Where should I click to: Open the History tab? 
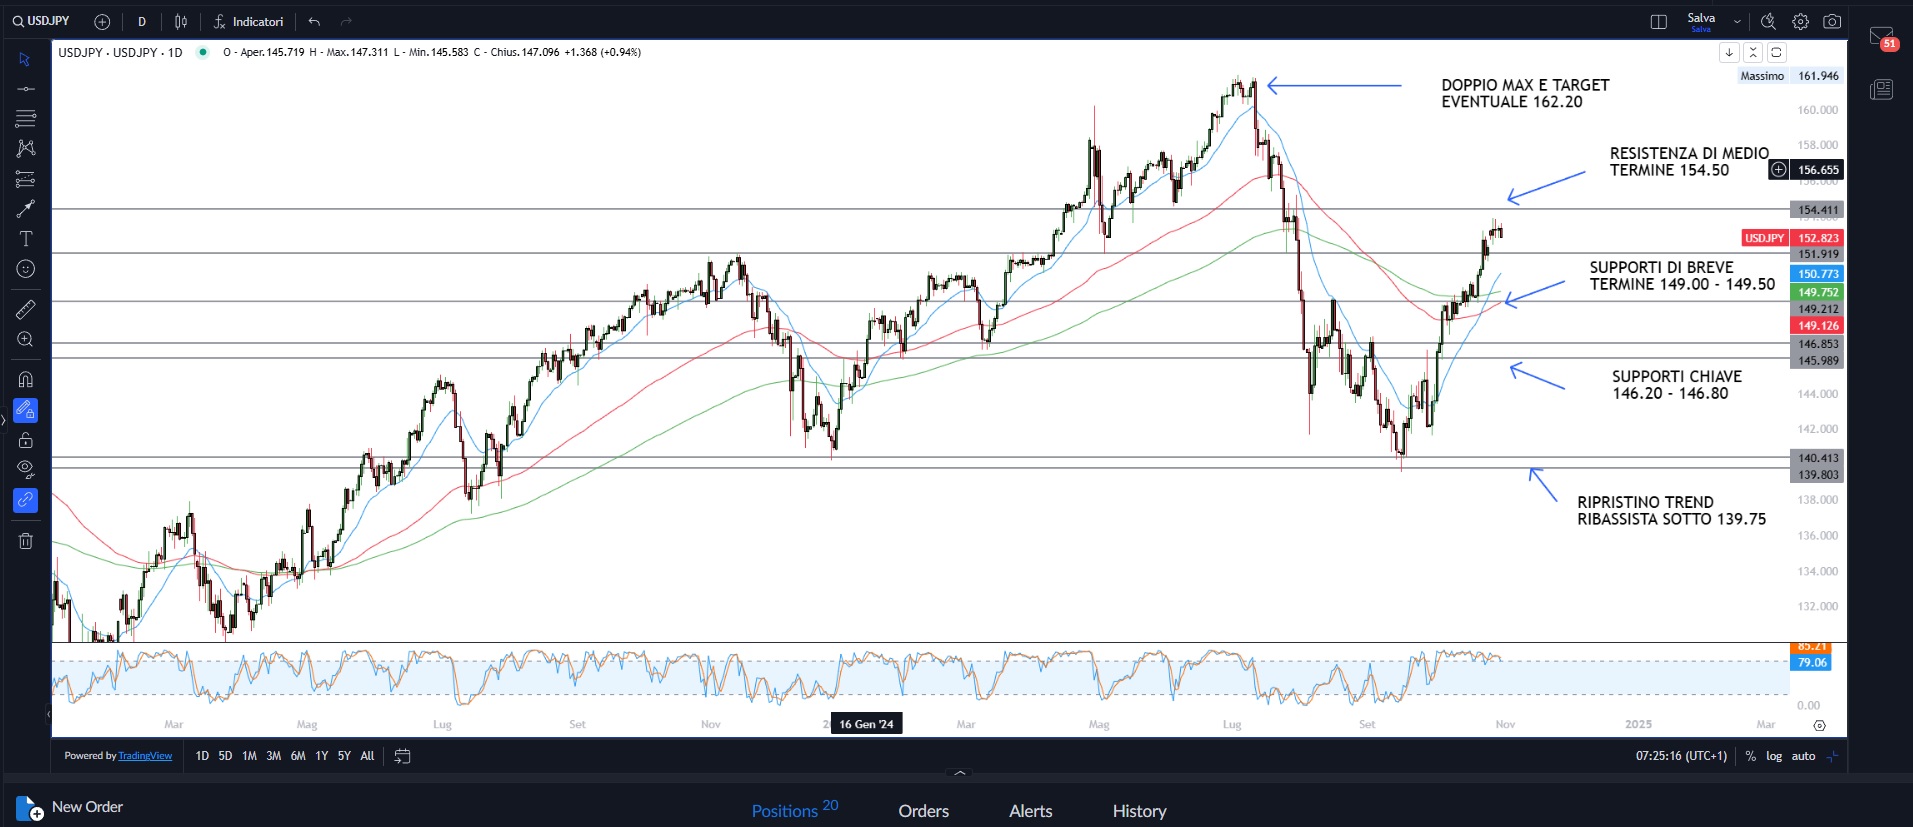1139,811
